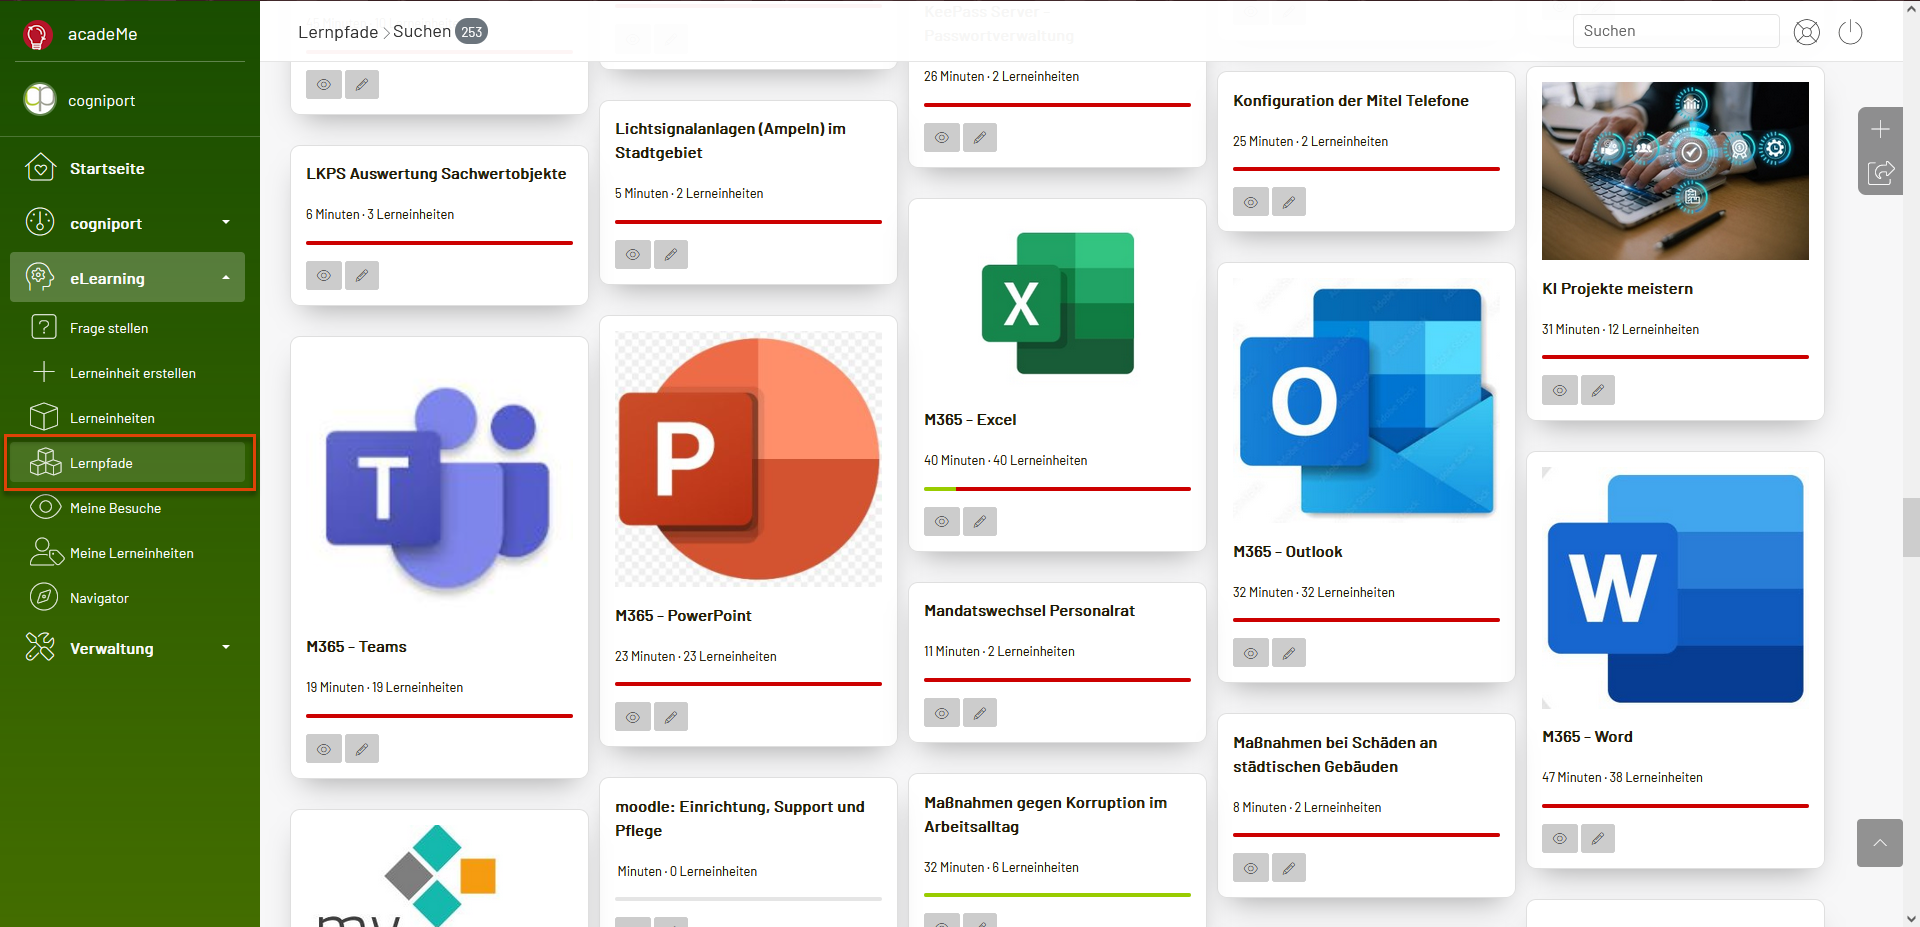Click the Startseite home heart icon
Image resolution: width=1920 pixels, height=927 pixels.
tap(40, 167)
